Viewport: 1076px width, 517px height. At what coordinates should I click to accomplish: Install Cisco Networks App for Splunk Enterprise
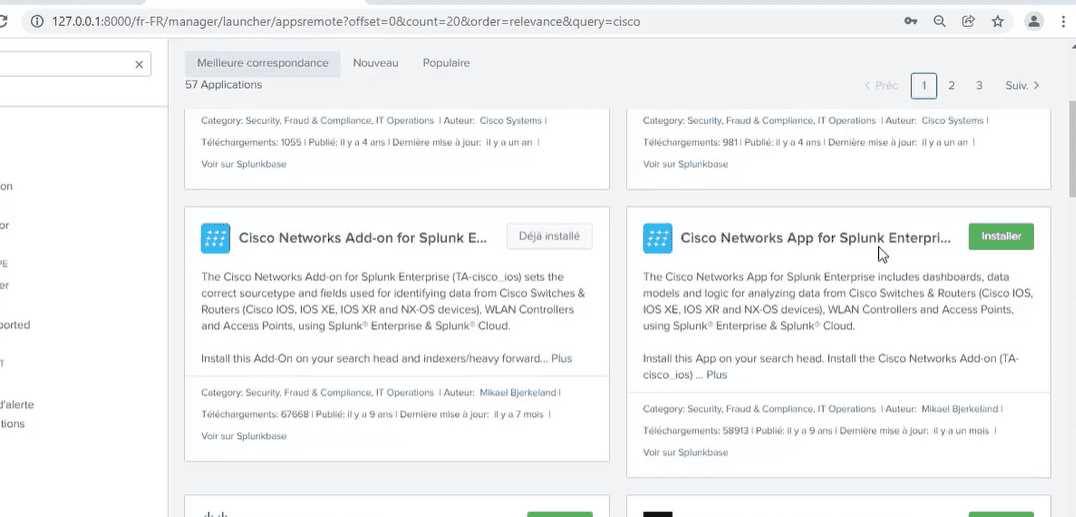[x=1001, y=236]
